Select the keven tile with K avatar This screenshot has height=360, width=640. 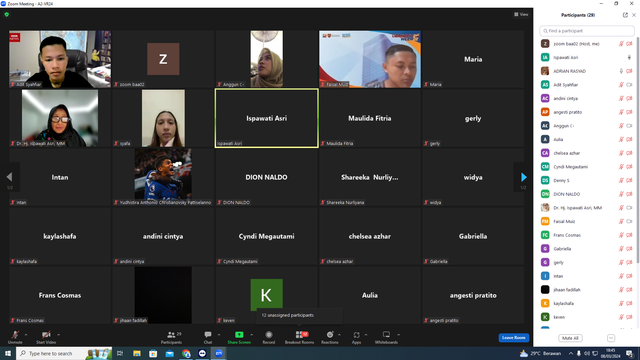(267, 295)
